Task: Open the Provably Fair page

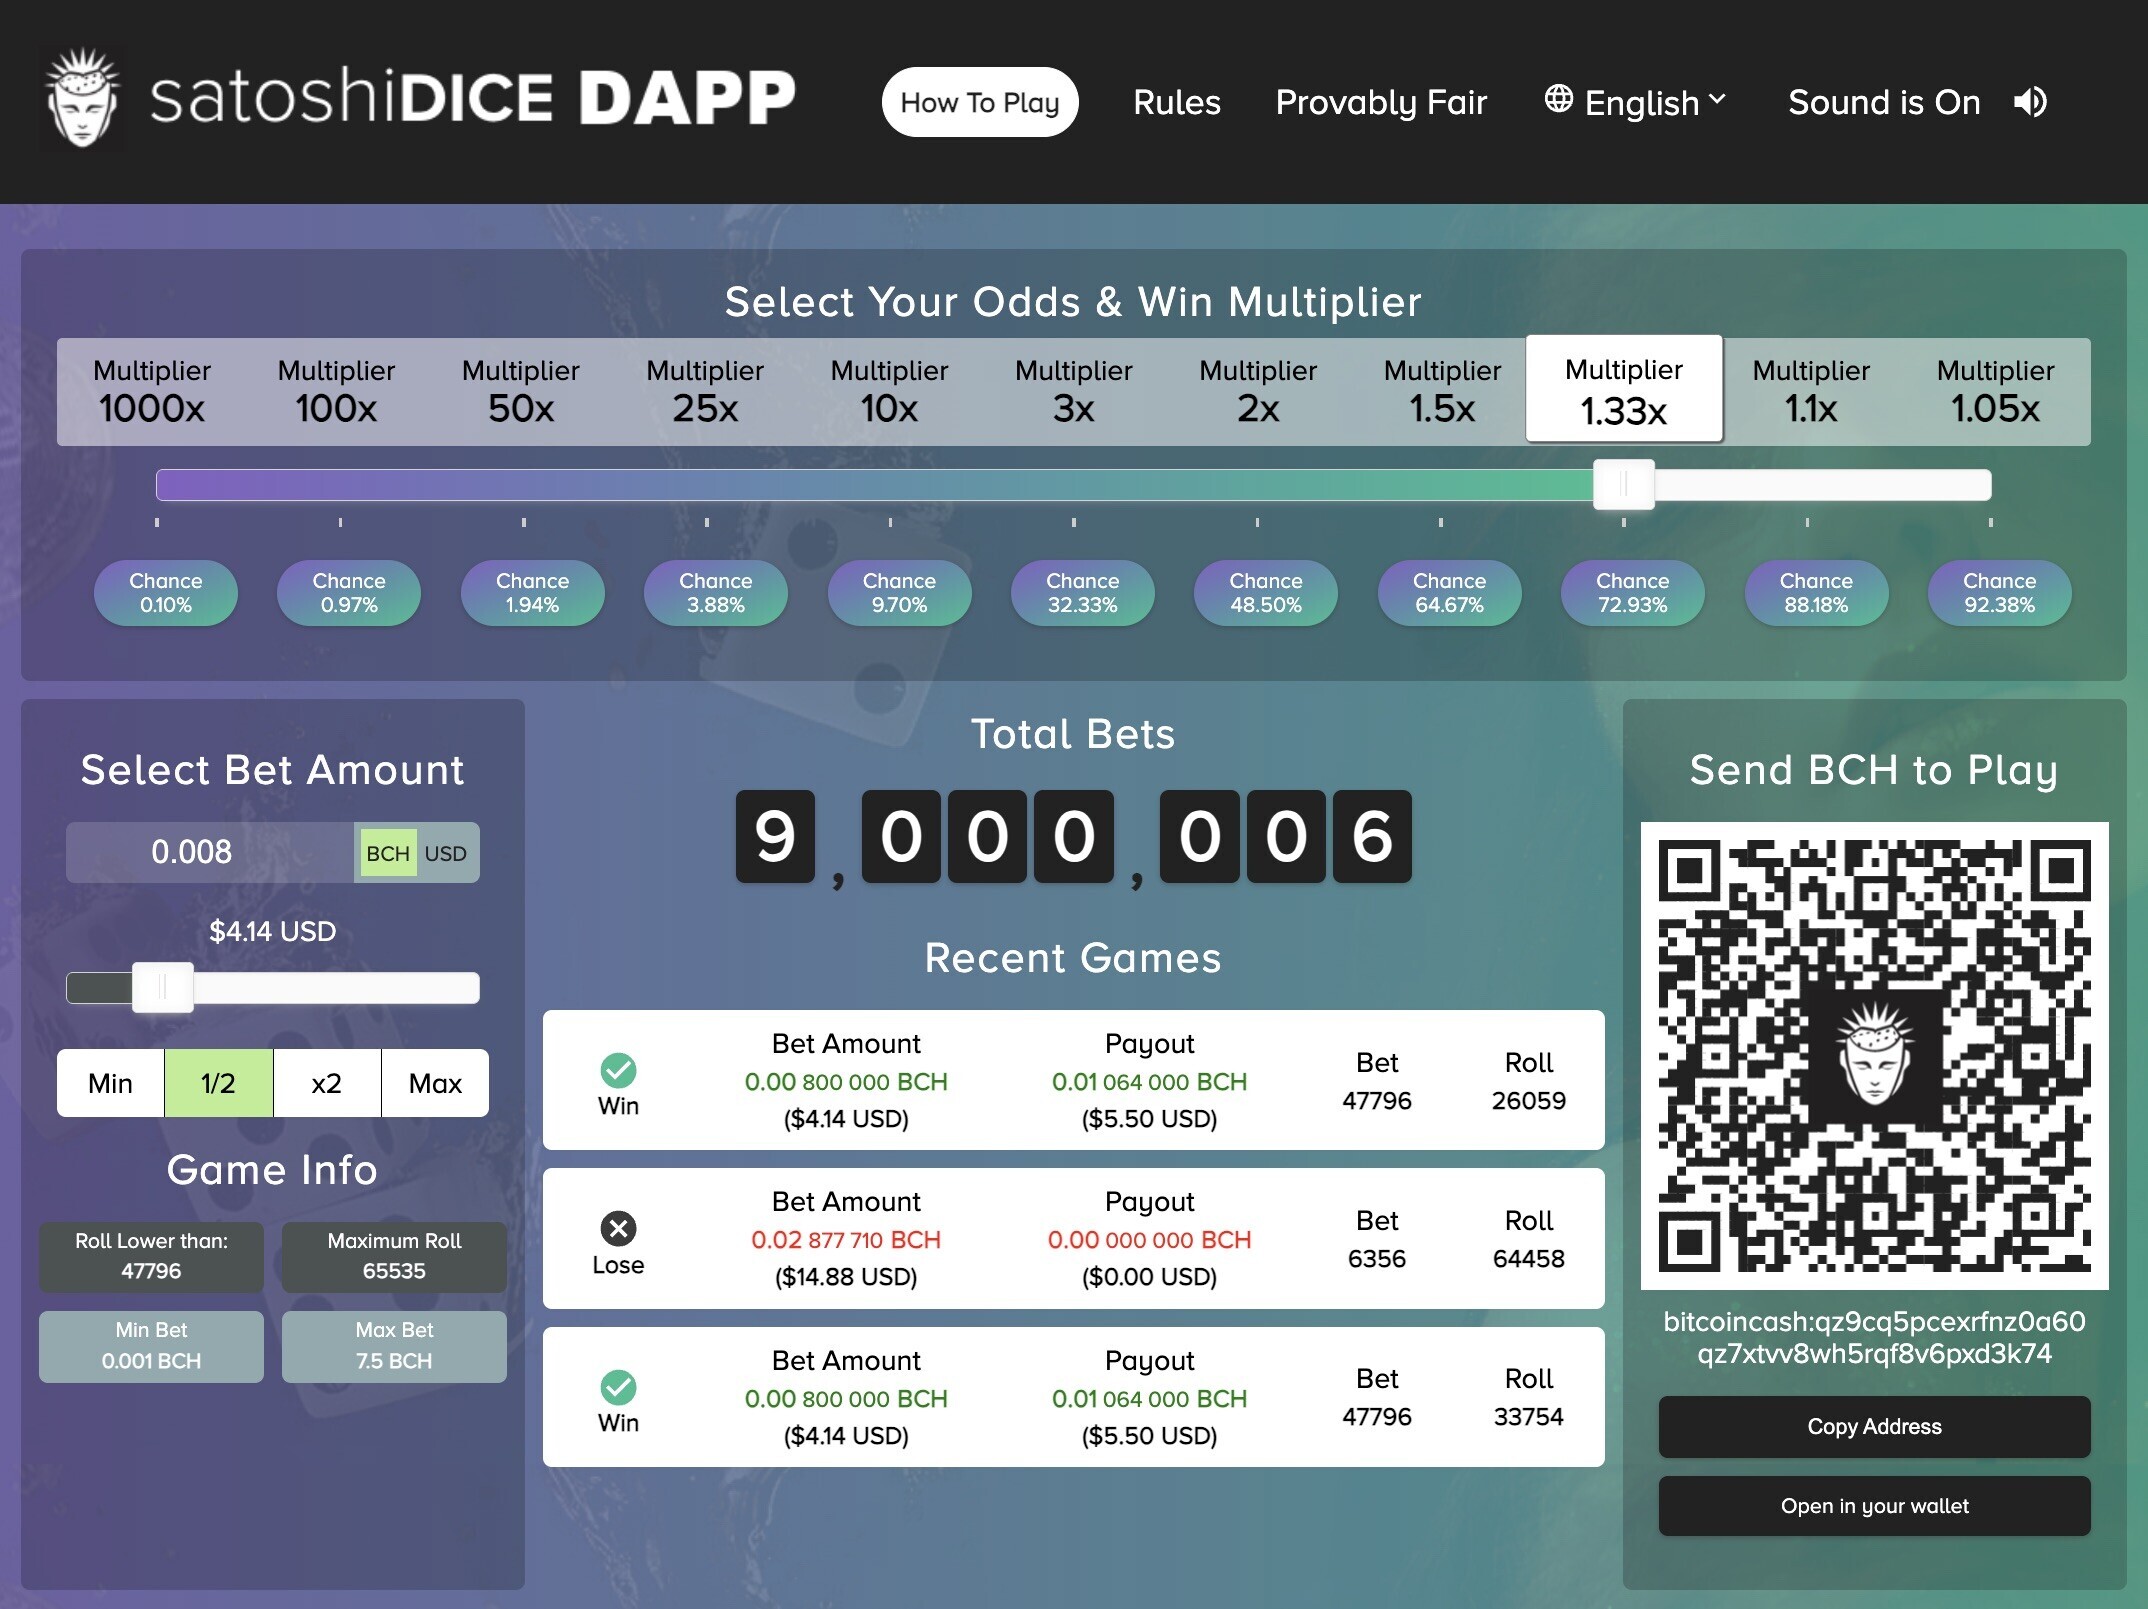Action: [1381, 102]
